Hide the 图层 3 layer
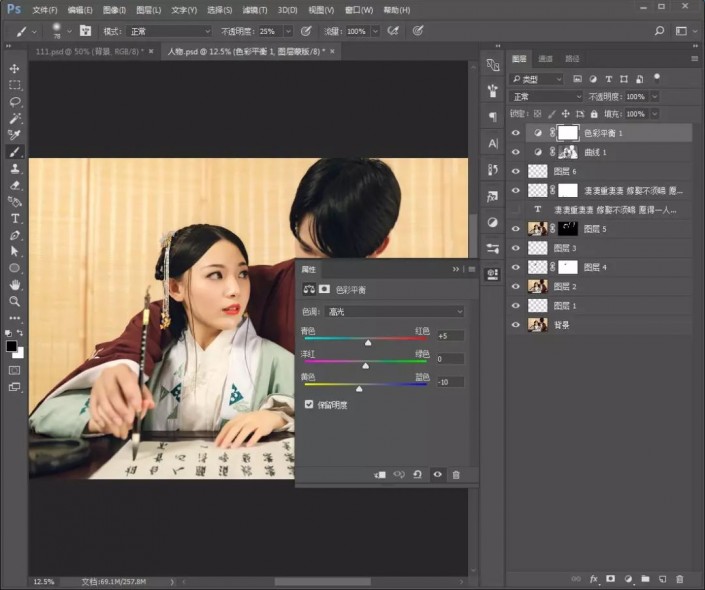 [x=516, y=248]
